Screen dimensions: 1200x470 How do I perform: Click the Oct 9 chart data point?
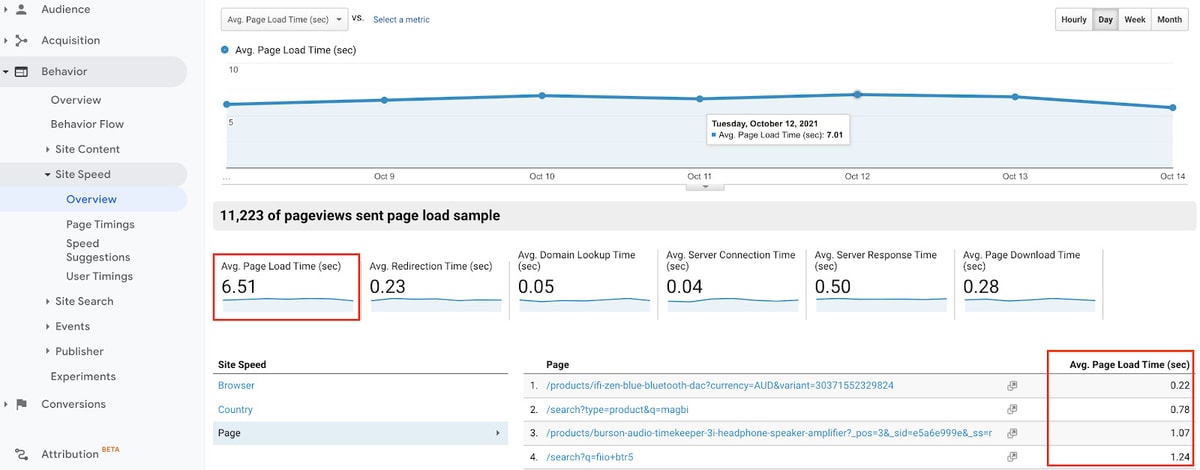[384, 100]
